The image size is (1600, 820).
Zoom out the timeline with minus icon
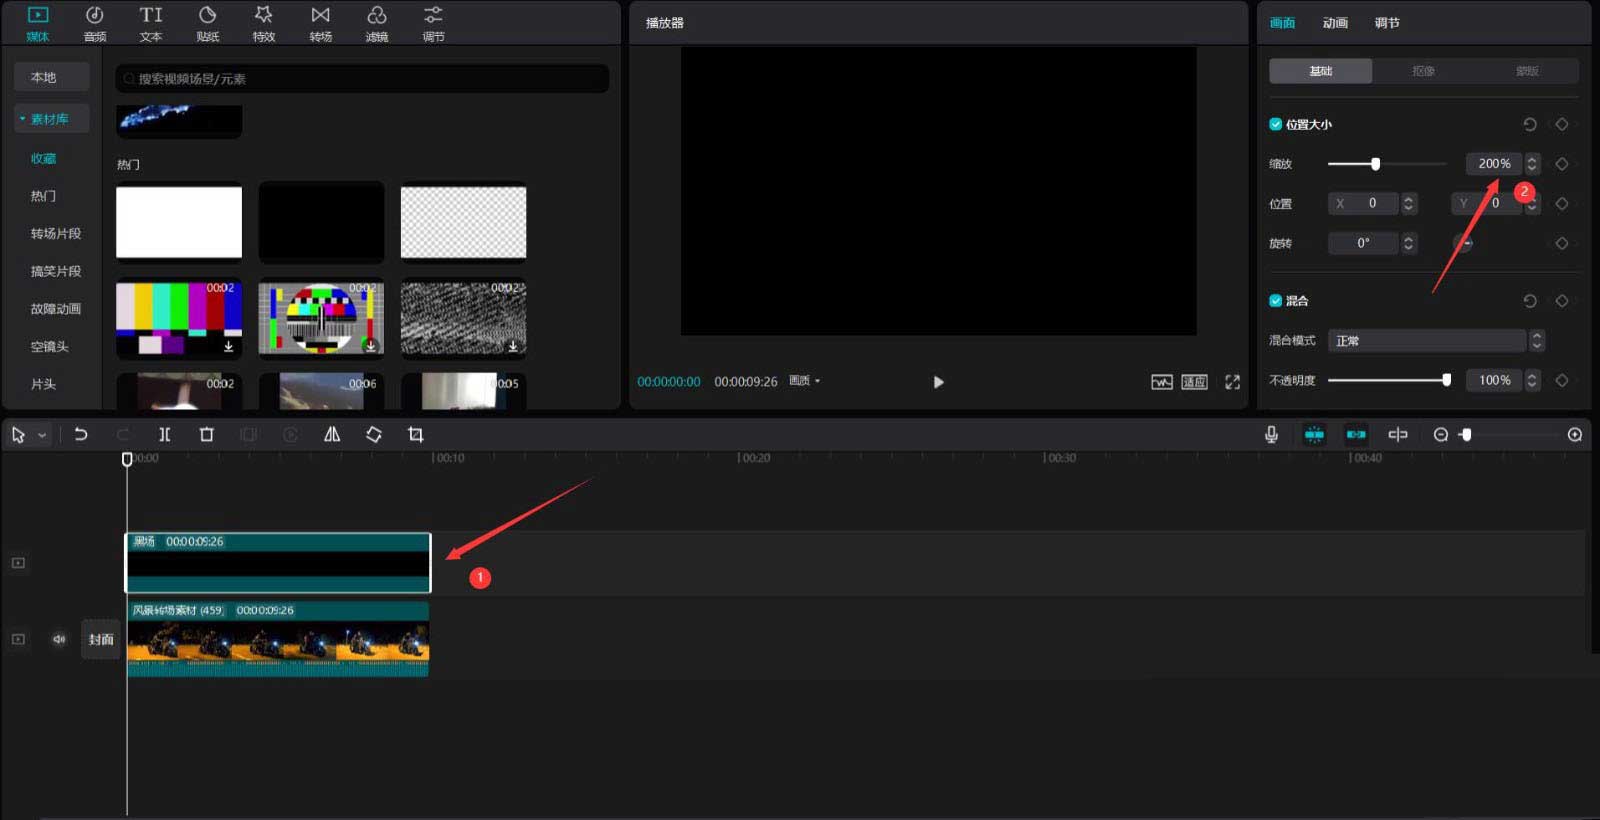tap(1441, 434)
